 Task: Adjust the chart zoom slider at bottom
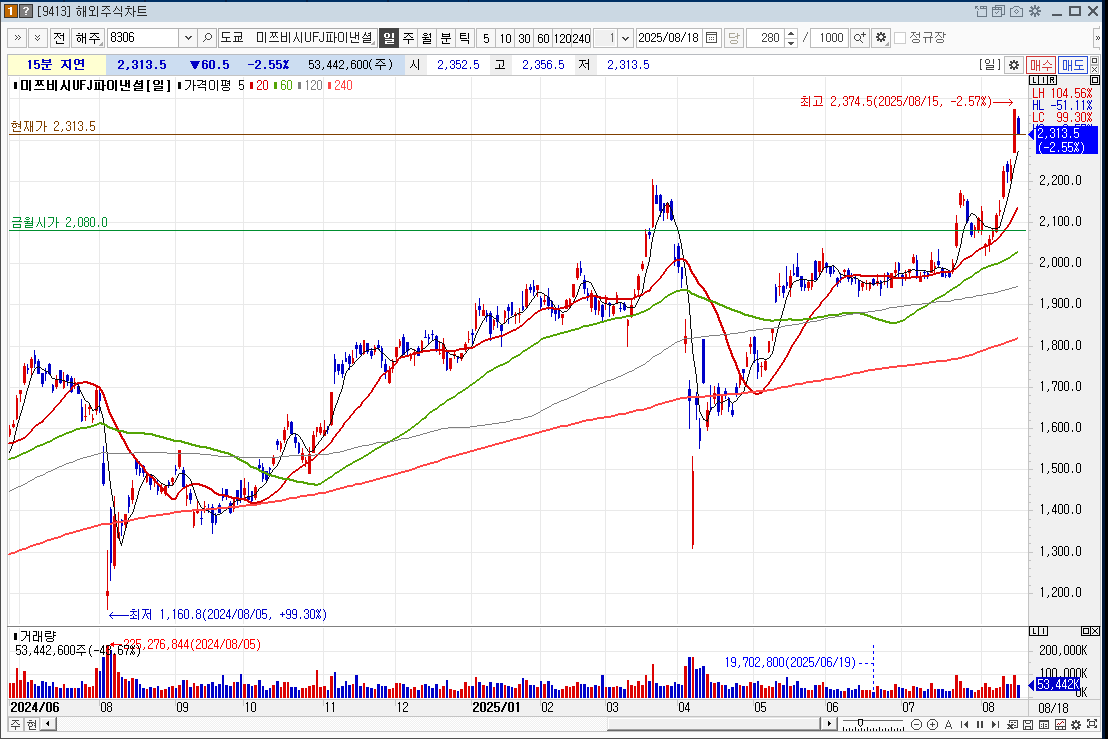point(860,724)
